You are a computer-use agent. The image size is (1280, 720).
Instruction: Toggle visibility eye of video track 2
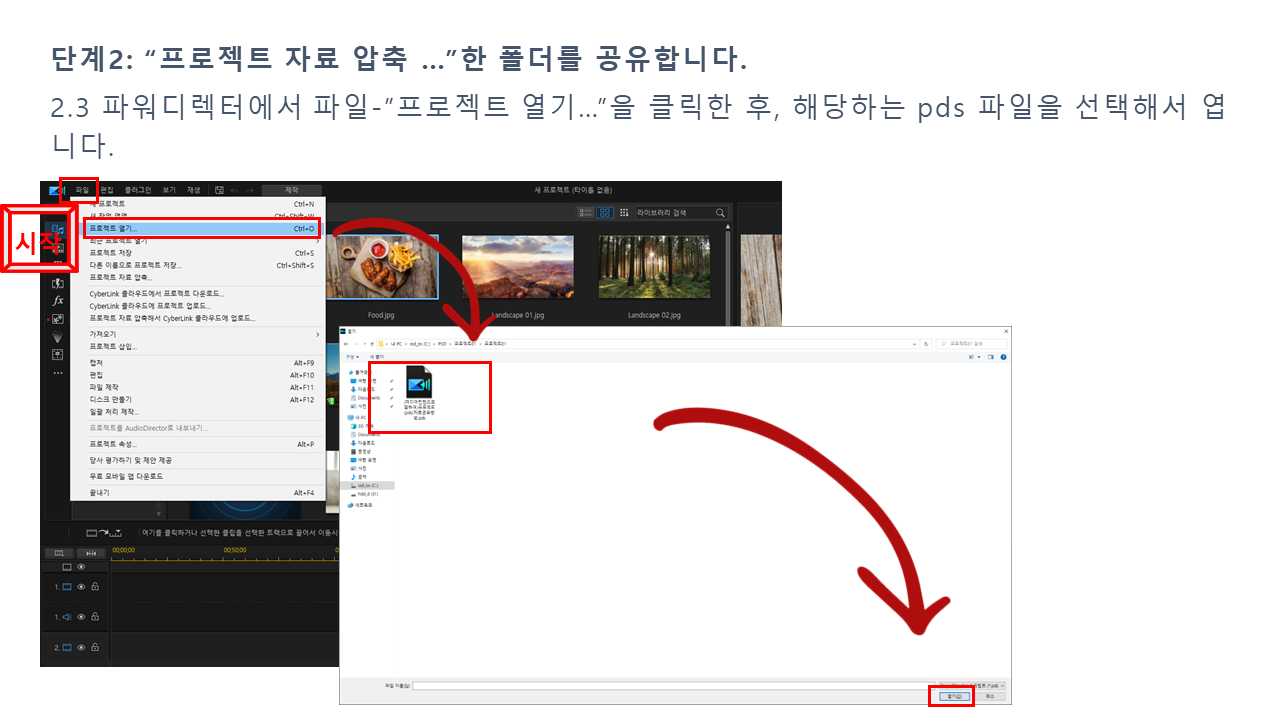point(81,647)
